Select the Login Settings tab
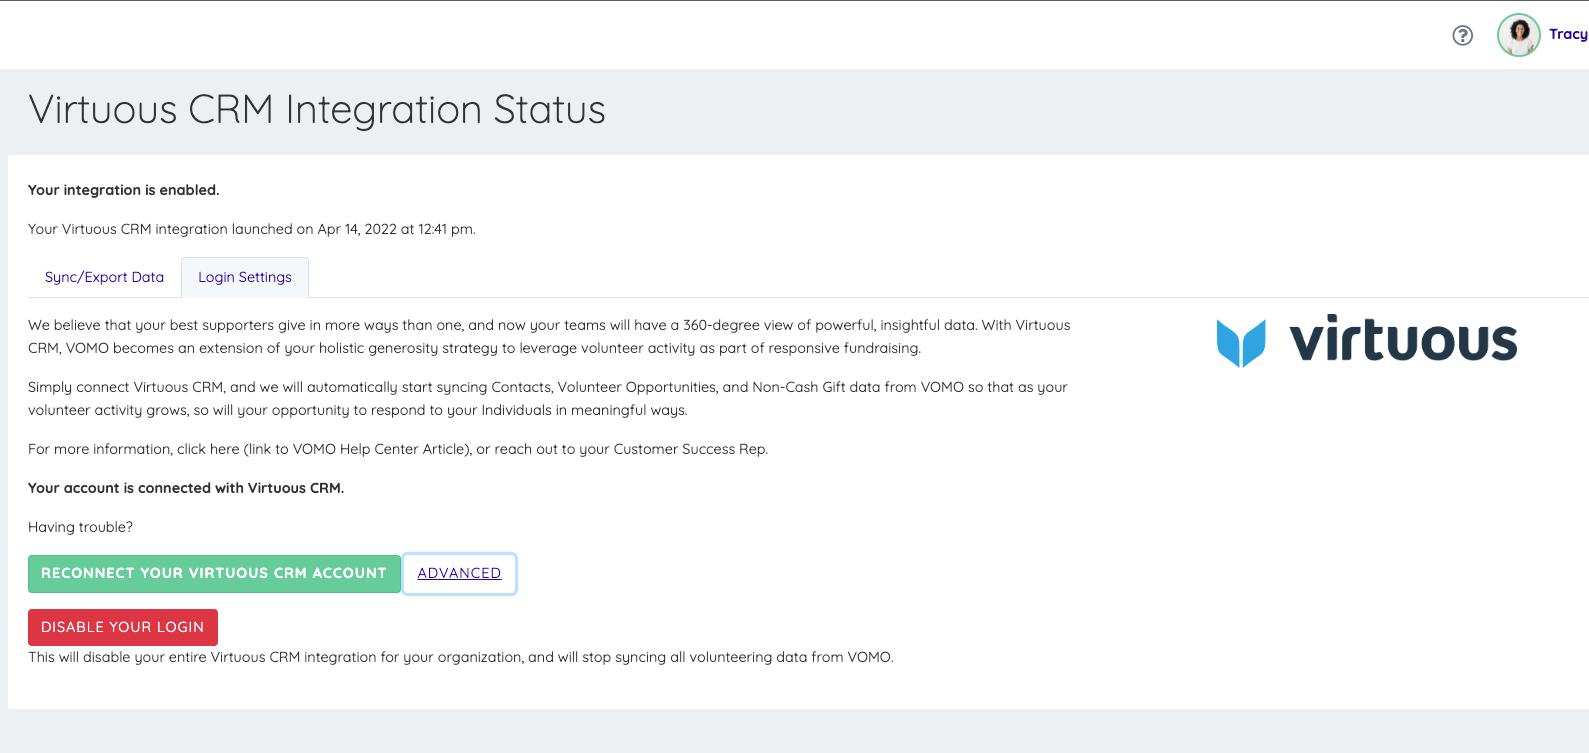Screen dimensions: 1589x753 click(245, 277)
